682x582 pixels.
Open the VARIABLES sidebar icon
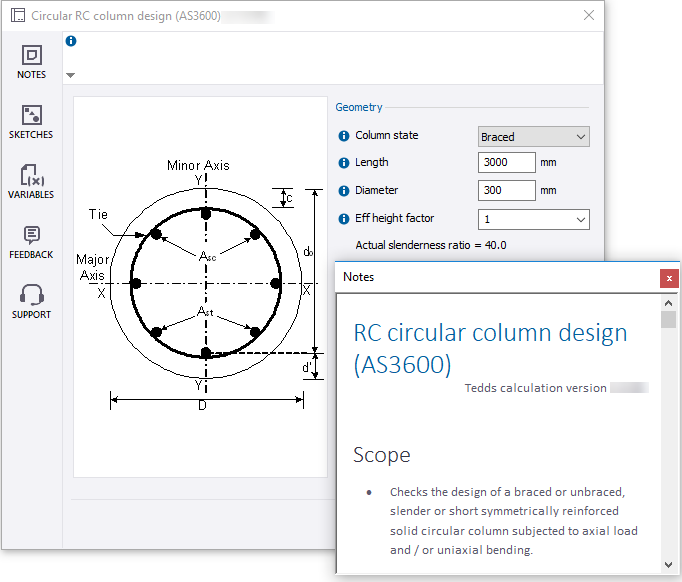tap(31, 181)
